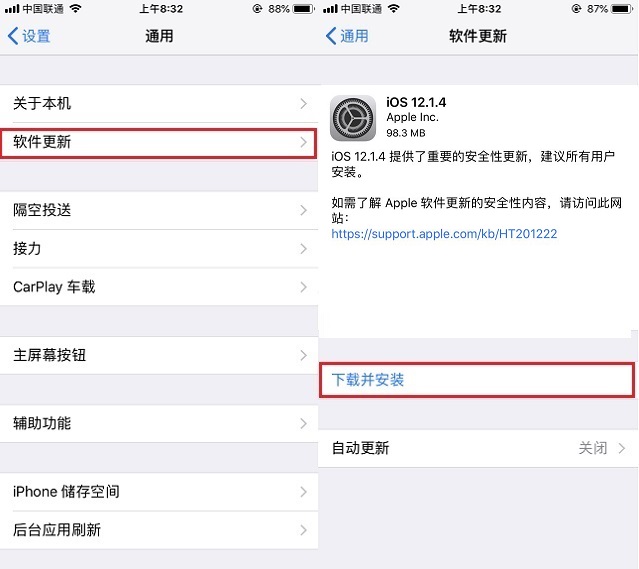Expand the iPhone 储存空间 row chevron
The image size is (639, 569).
pos(303,492)
